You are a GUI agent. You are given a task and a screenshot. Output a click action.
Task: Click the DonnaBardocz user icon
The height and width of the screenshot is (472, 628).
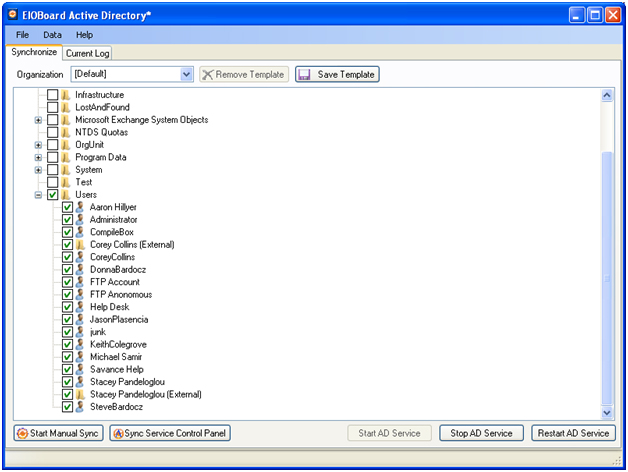point(80,269)
